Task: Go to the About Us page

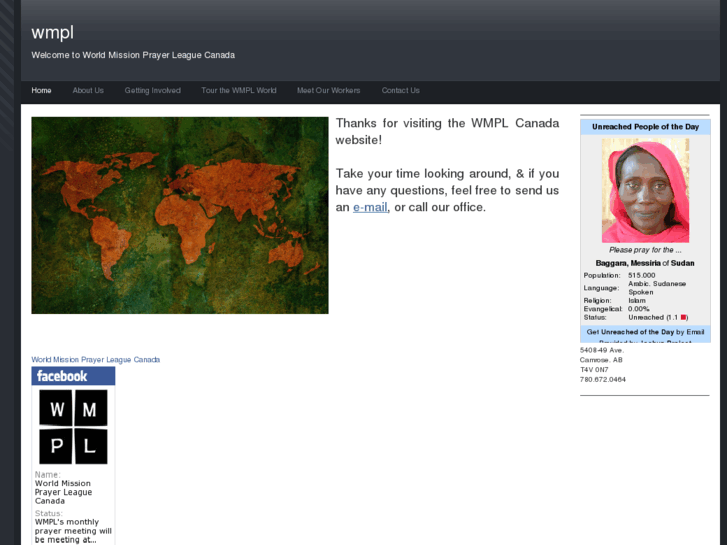Action: click(x=88, y=90)
